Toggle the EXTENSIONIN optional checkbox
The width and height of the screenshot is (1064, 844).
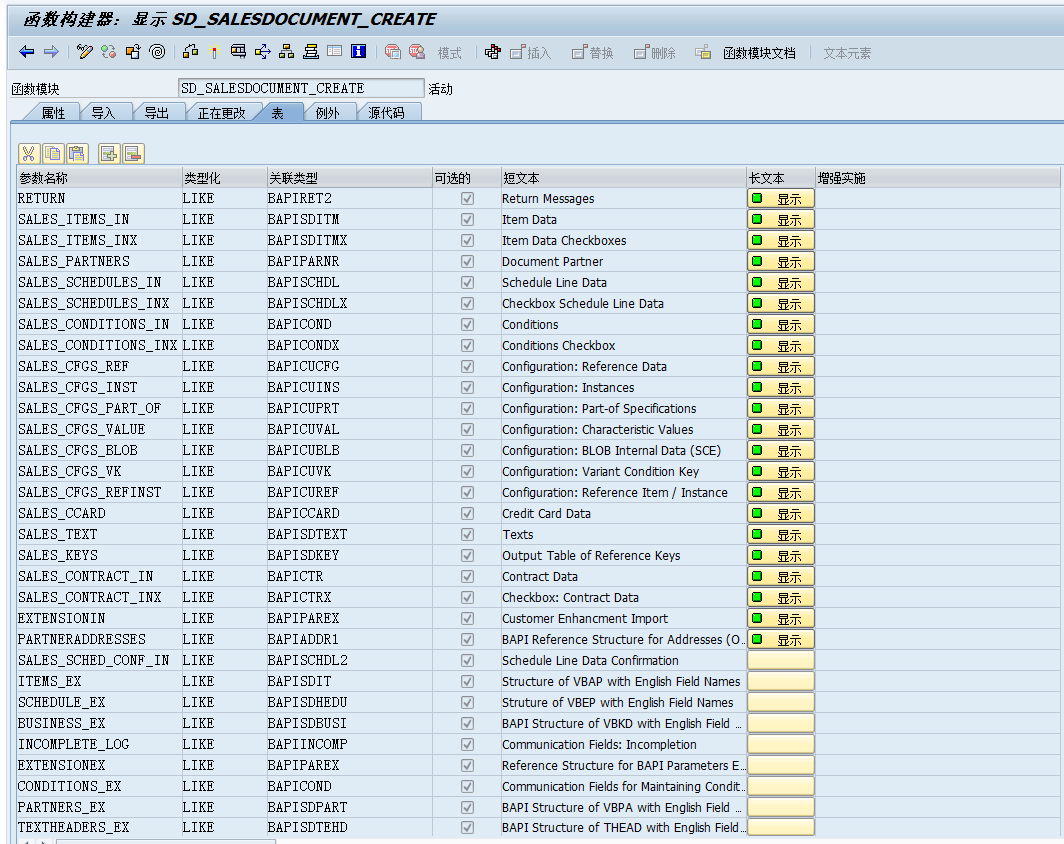(x=466, y=618)
